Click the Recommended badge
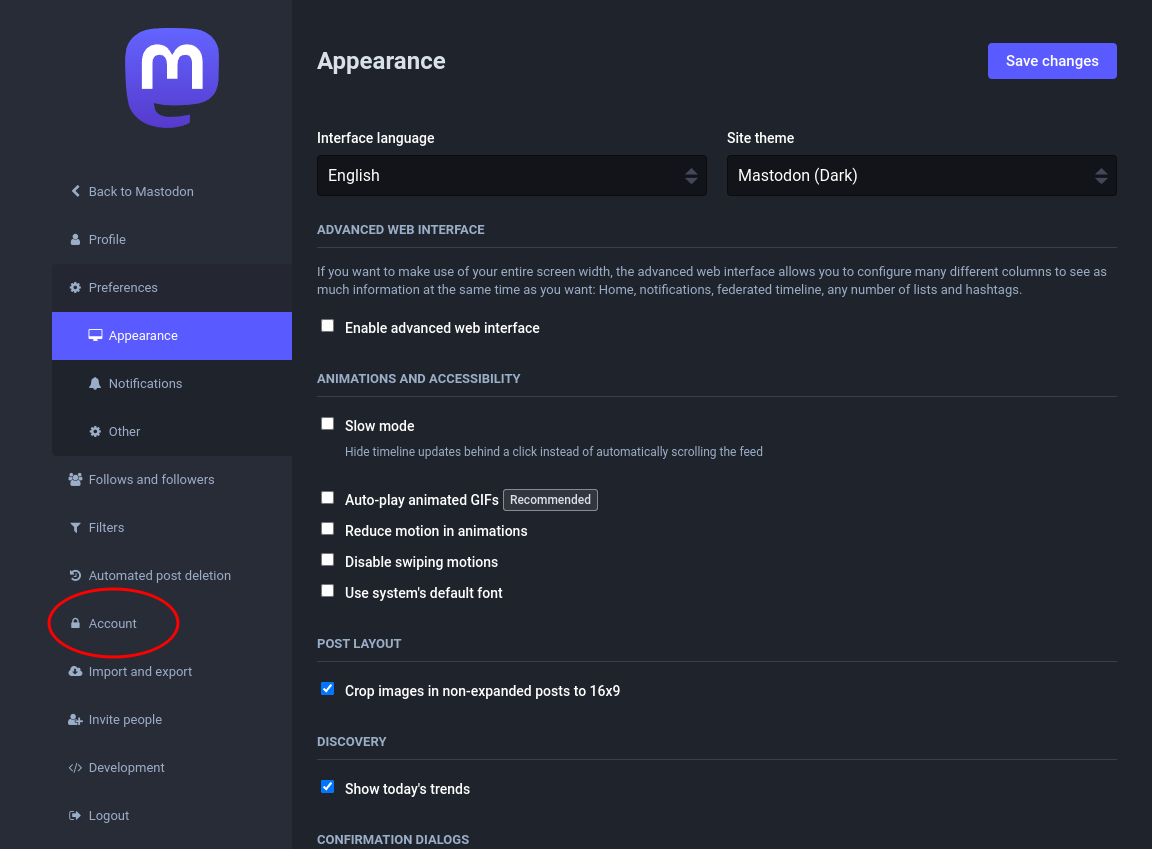This screenshot has height=849, width=1152. (550, 499)
